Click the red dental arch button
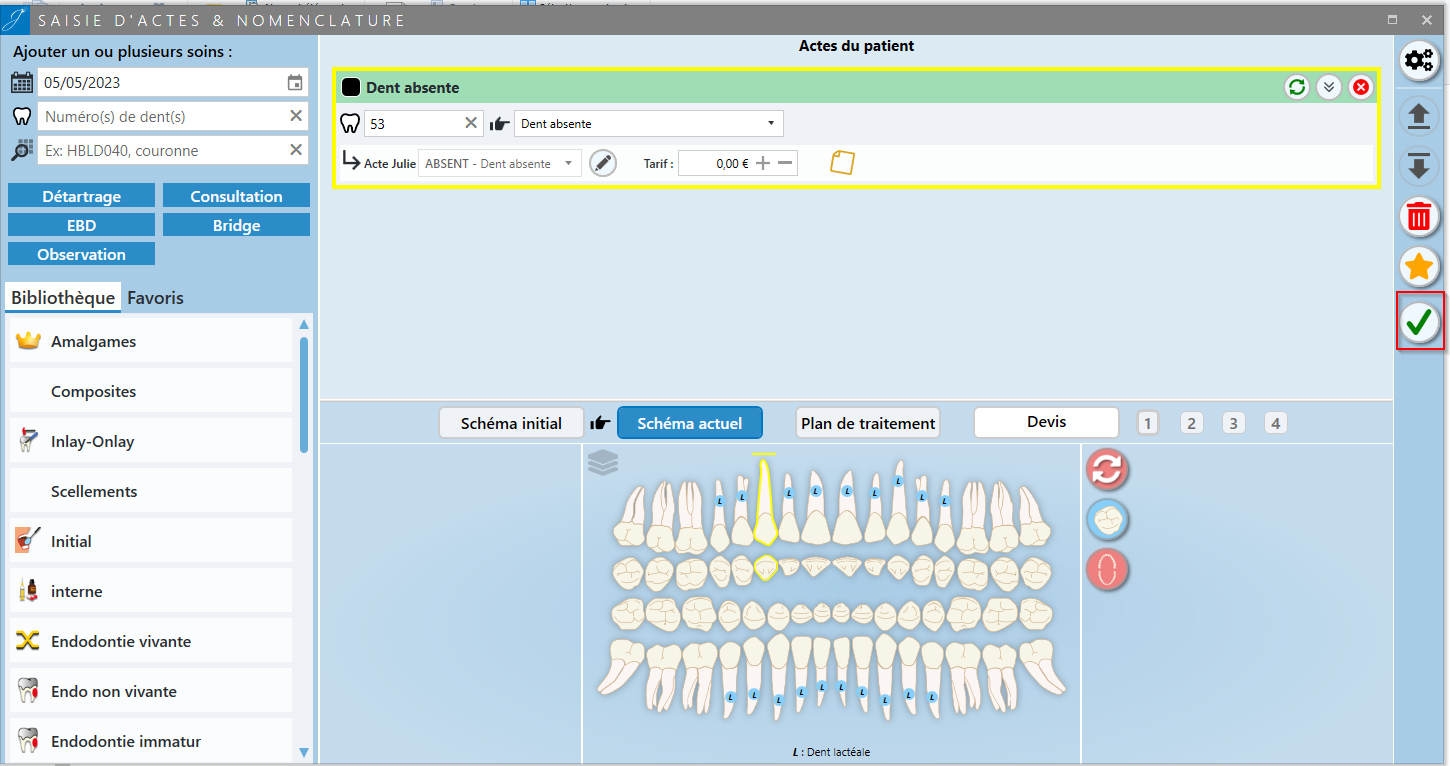Image resolution: width=1450 pixels, height=766 pixels. [1107, 570]
